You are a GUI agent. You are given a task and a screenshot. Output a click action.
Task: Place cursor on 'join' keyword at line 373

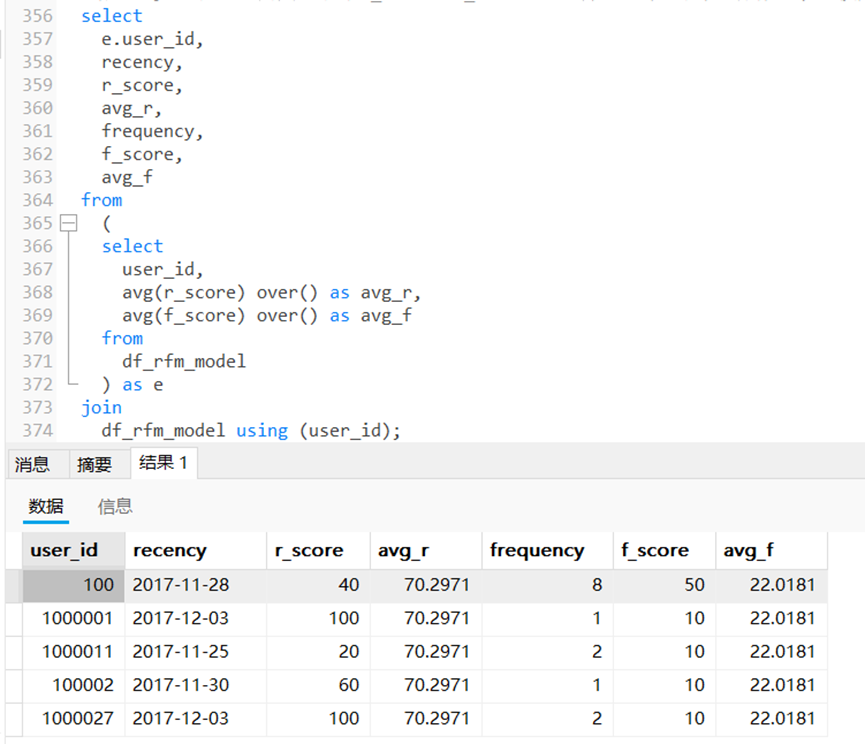click(x=102, y=408)
